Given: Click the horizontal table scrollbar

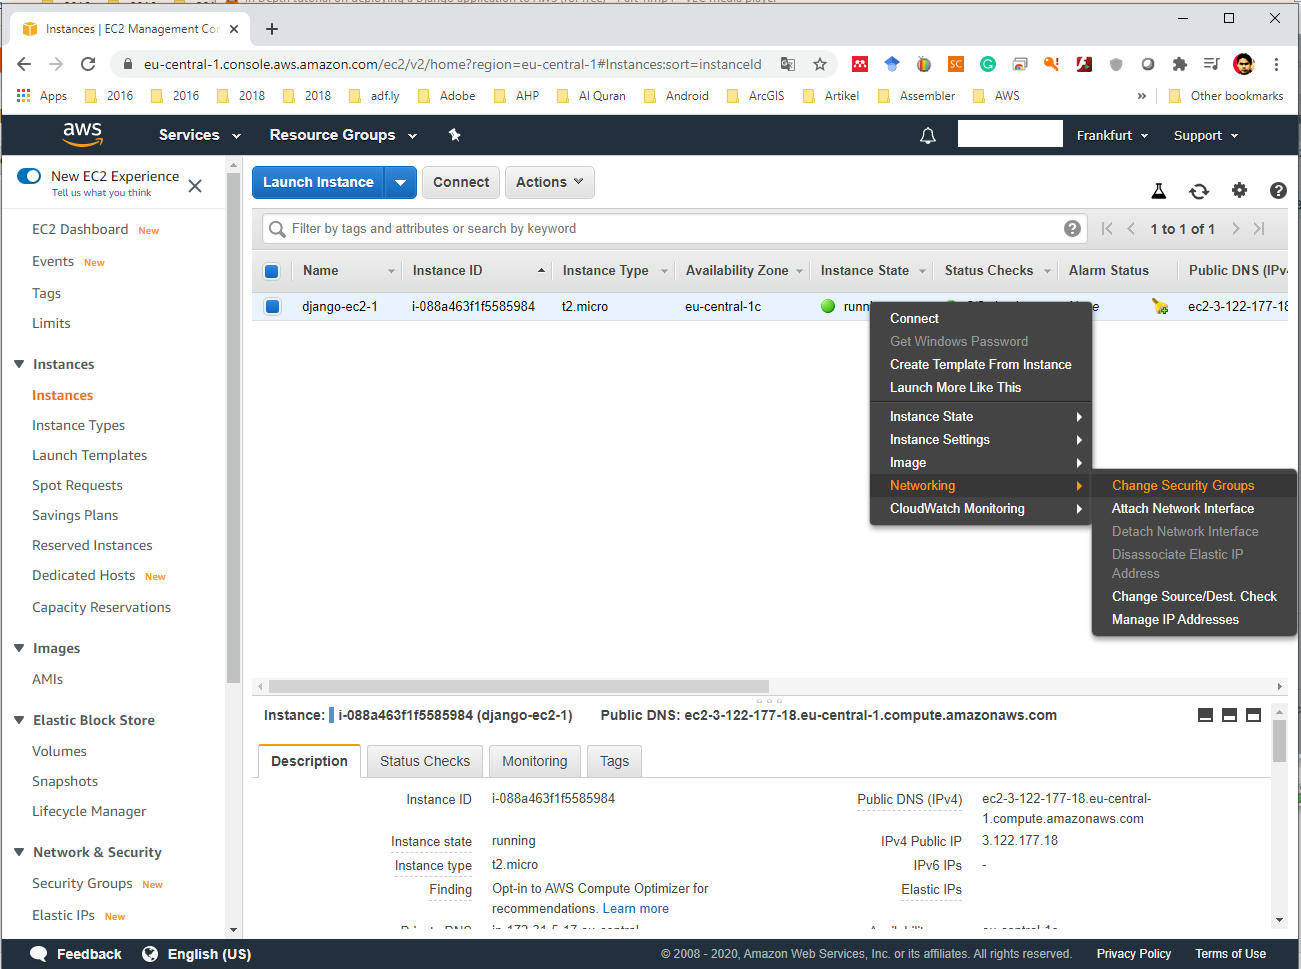Looking at the screenshot, I should [x=518, y=686].
